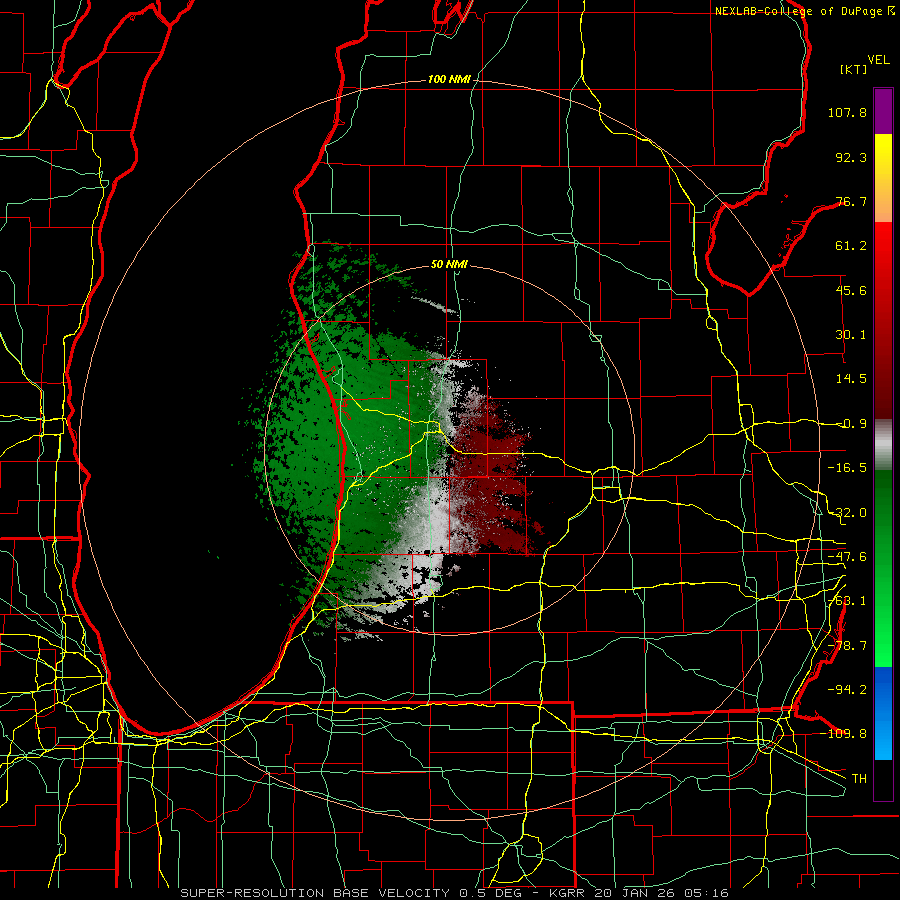This screenshot has width=900, height=900.
Task: Click the NEXLAB-College of DuPage watermark text
Action: [805, 11]
